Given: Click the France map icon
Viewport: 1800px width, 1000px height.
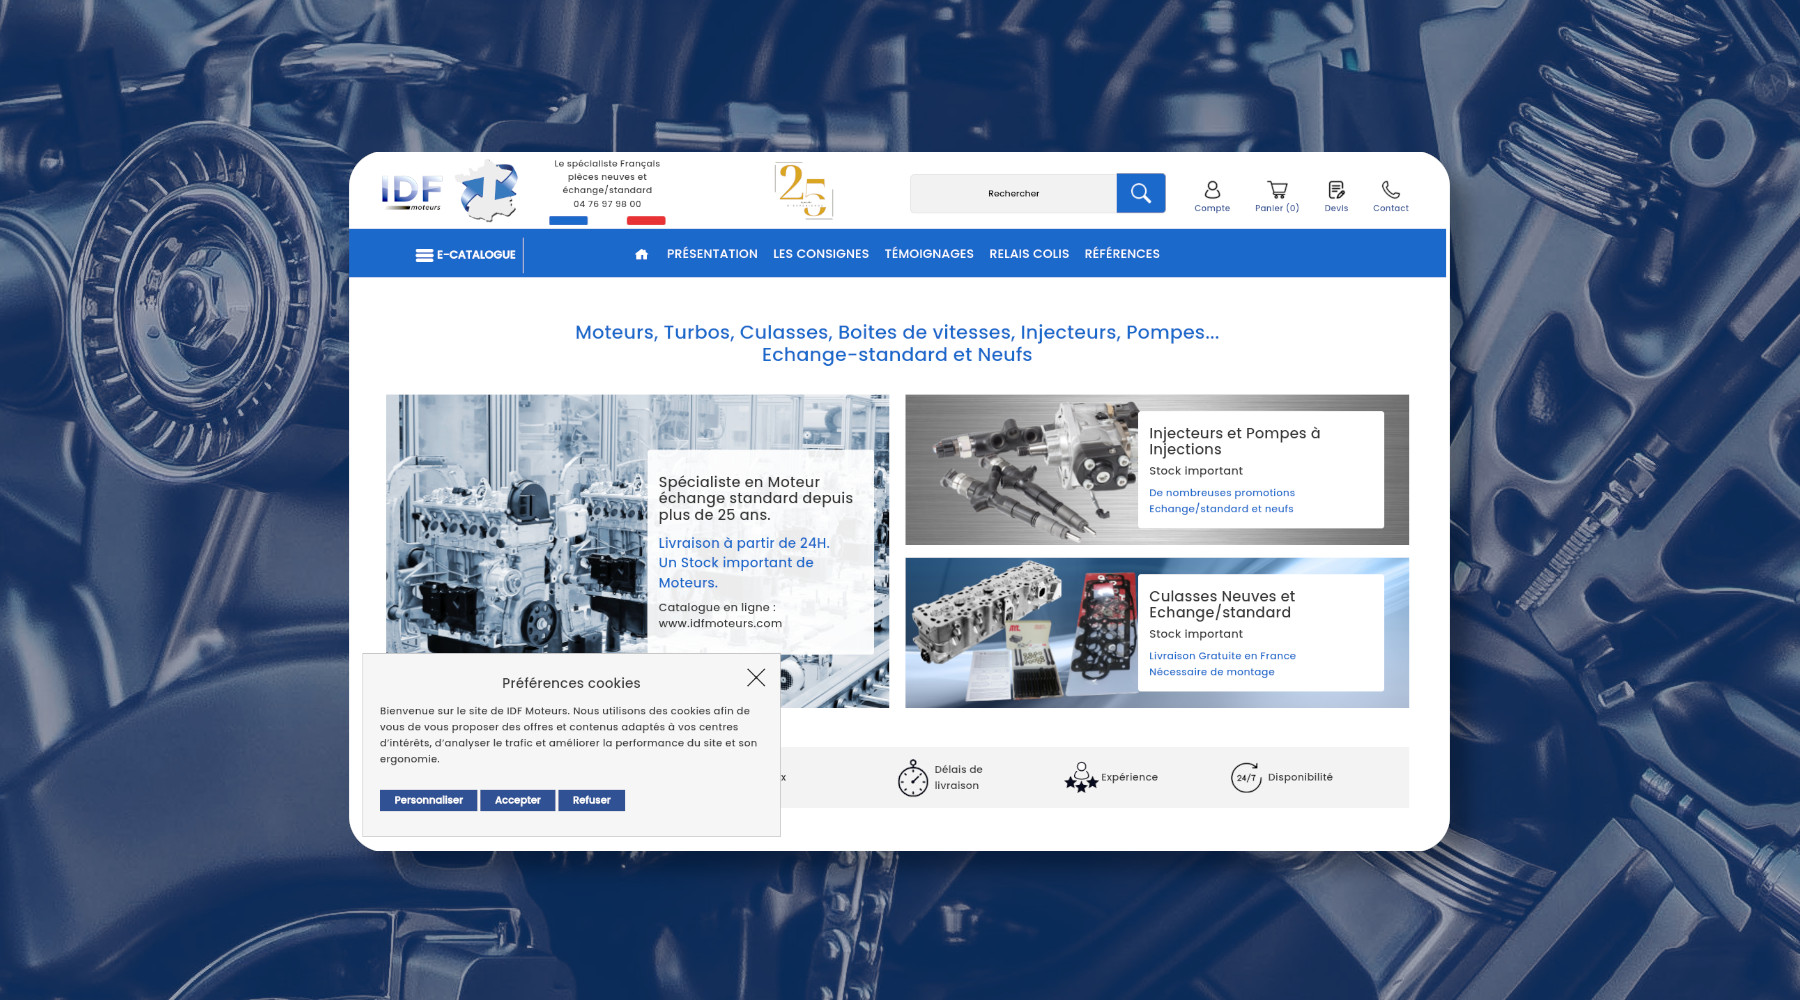Looking at the screenshot, I should (487, 190).
